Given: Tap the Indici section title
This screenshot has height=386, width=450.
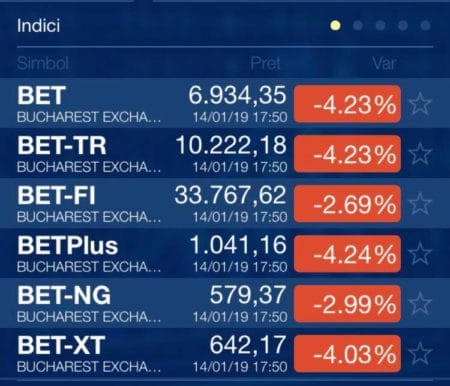Looking at the screenshot, I should point(38,26).
